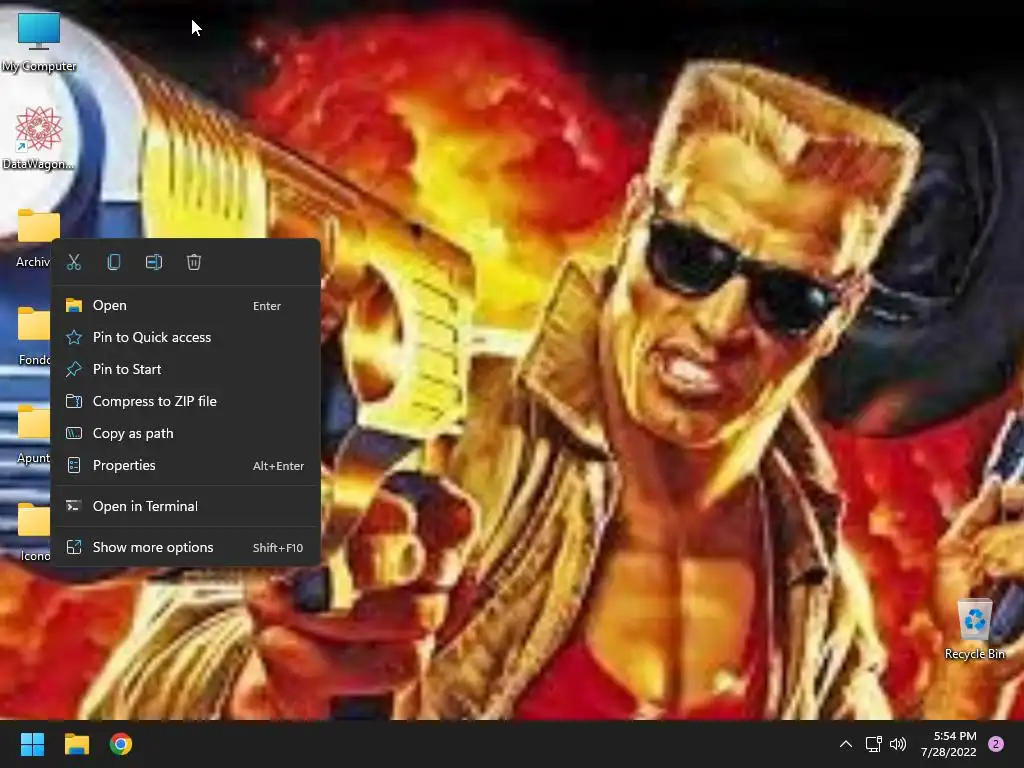Select the DataWagon desktop shortcut
The image size is (1024, 768).
pyautogui.click(x=39, y=138)
